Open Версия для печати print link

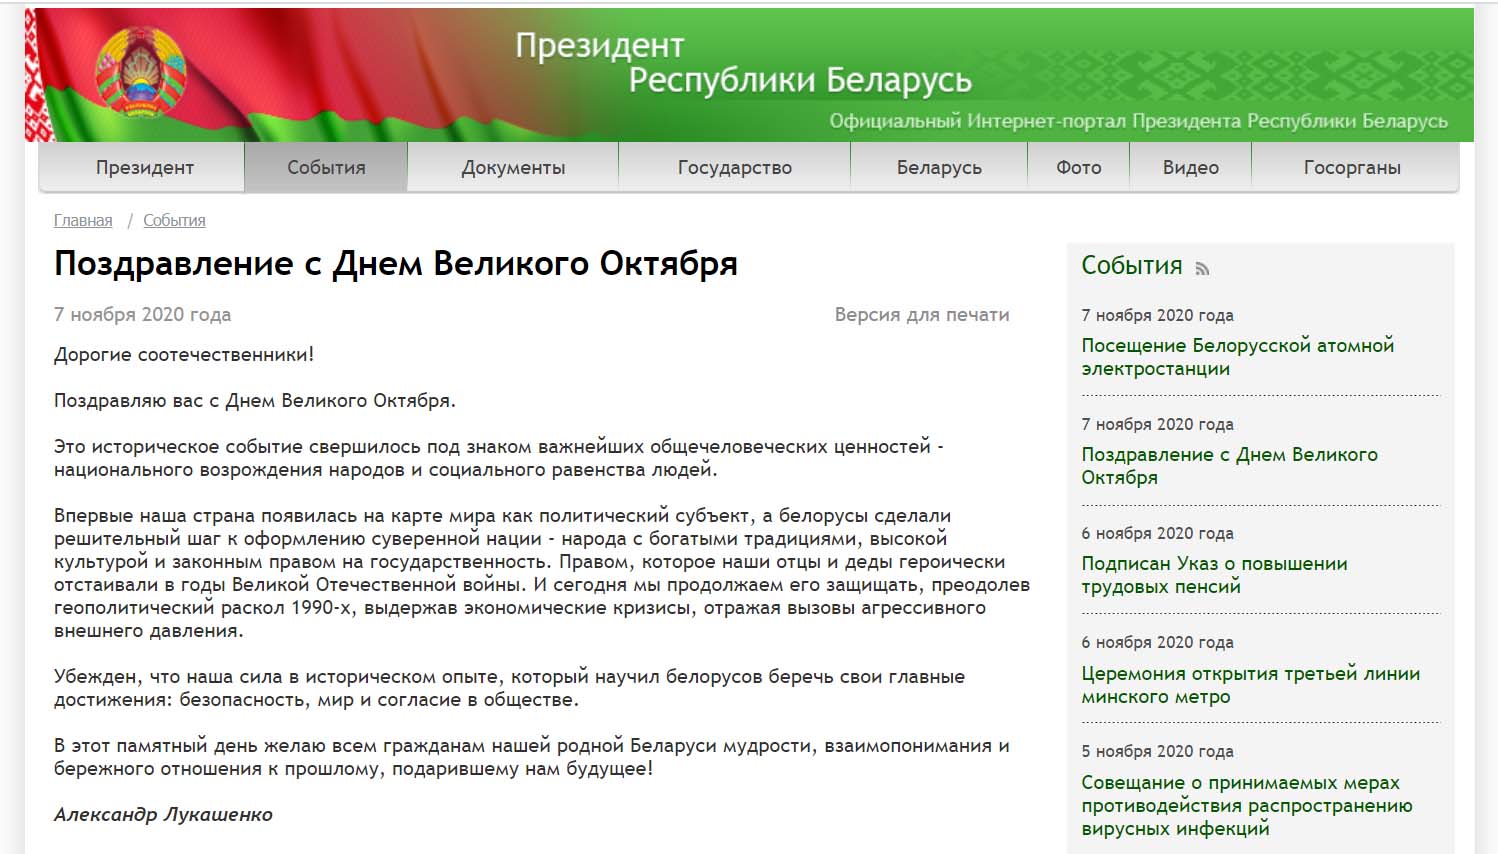pos(921,314)
